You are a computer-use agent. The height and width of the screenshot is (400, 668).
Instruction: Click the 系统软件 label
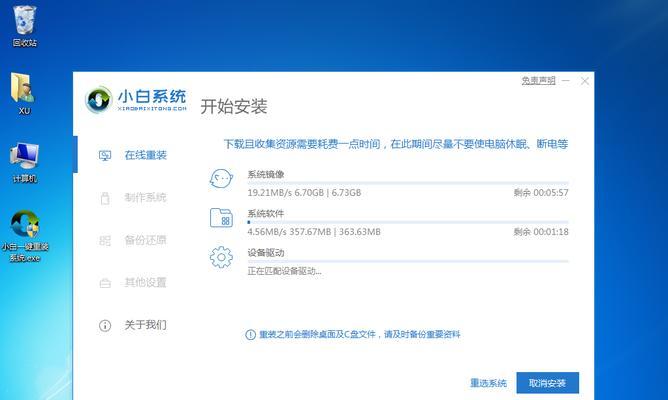click(266, 213)
